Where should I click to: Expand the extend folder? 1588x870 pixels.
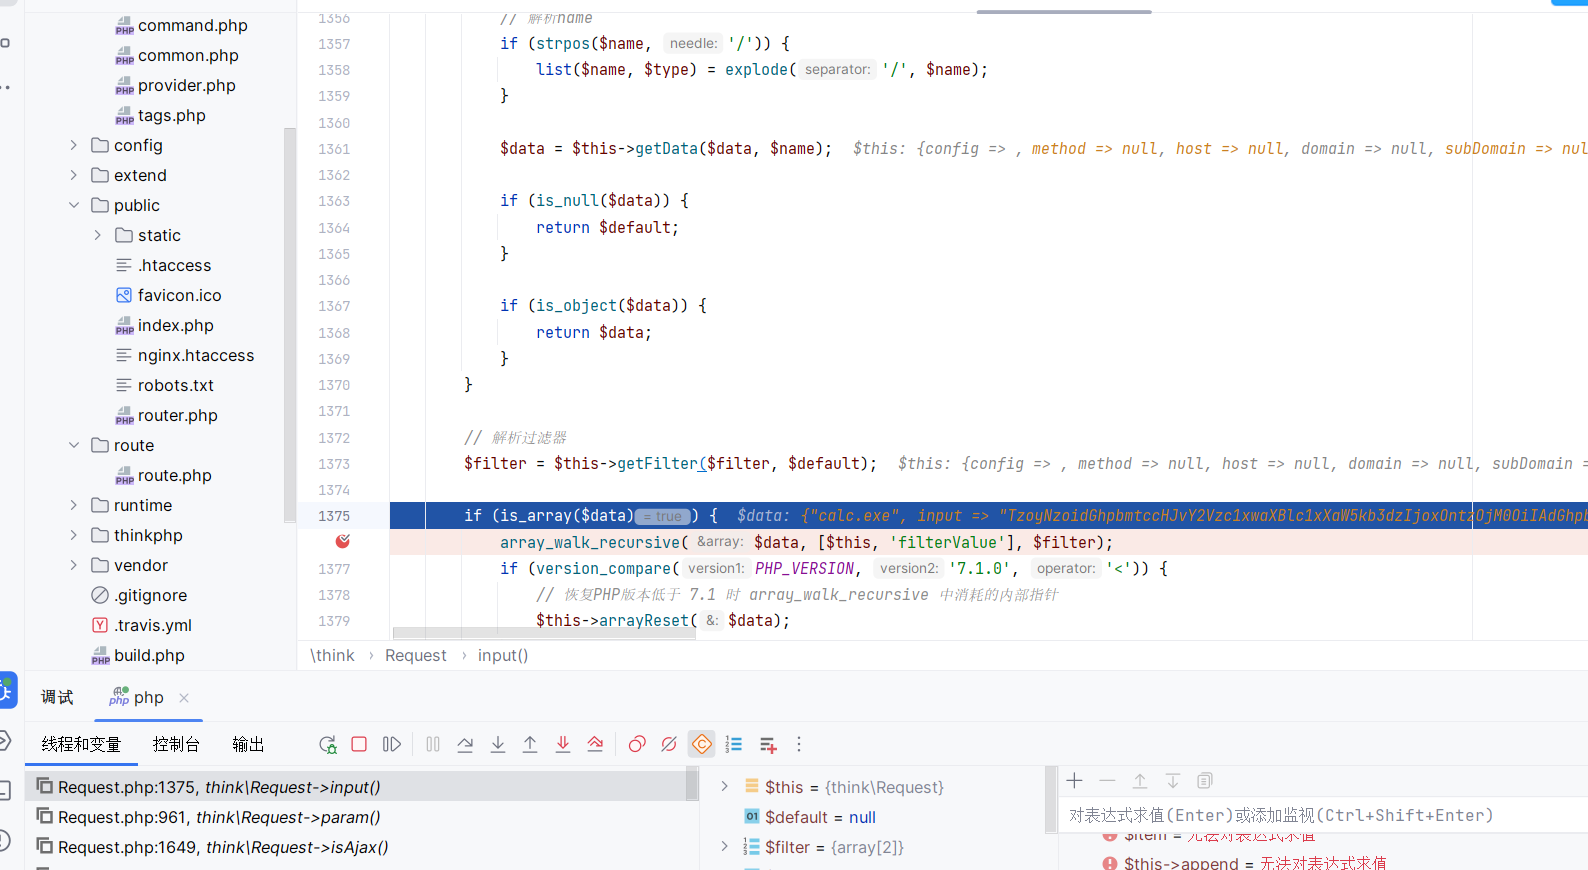pyautogui.click(x=73, y=175)
